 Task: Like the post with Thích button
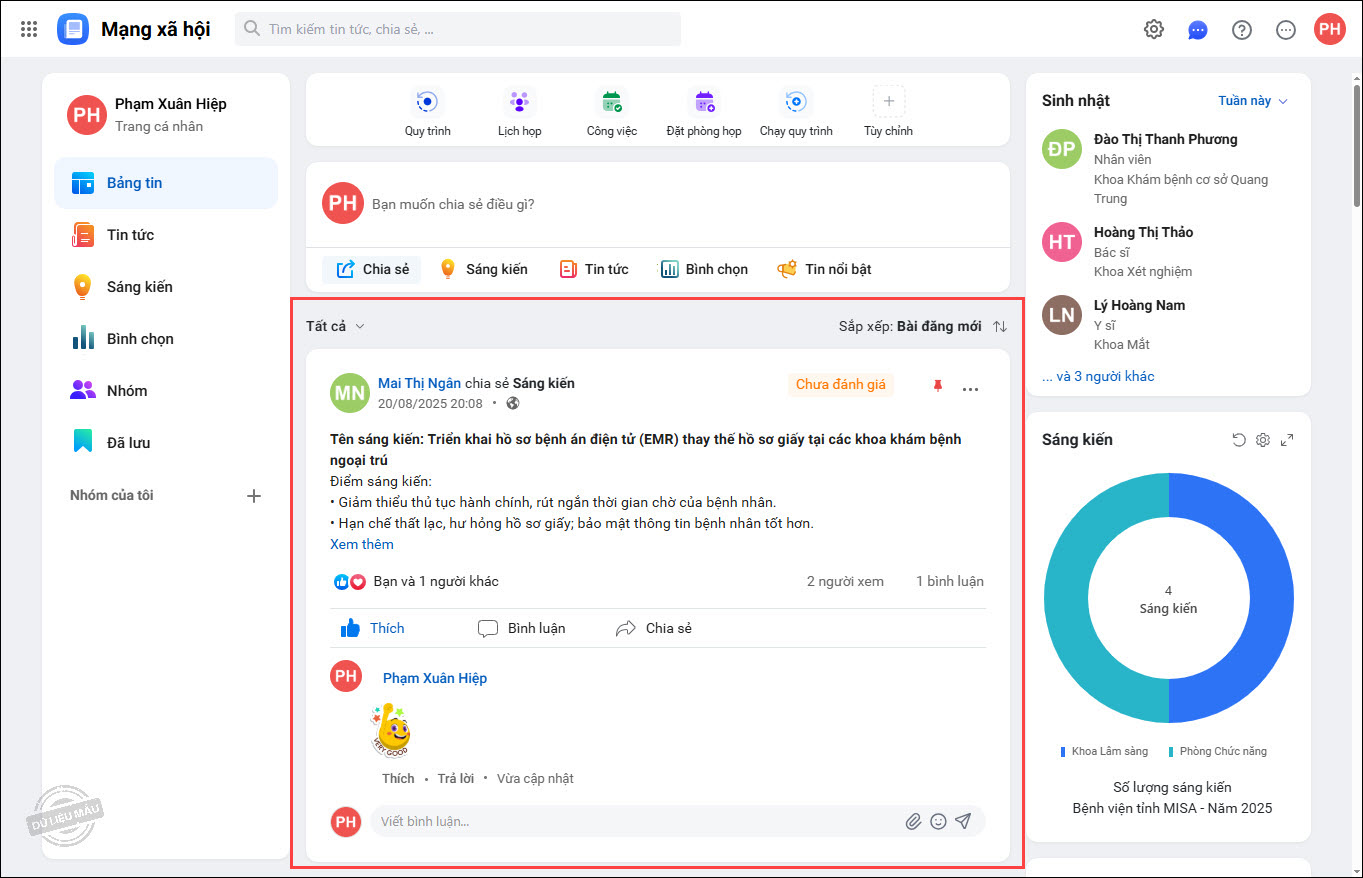pyautogui.click(x=373, y=628)
